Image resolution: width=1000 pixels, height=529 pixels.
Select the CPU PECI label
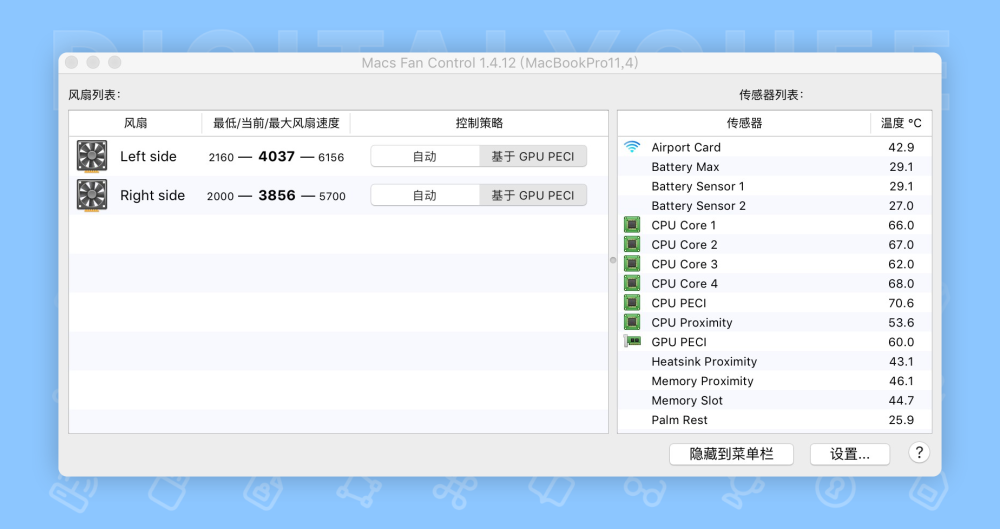click(x=679, y=303)
